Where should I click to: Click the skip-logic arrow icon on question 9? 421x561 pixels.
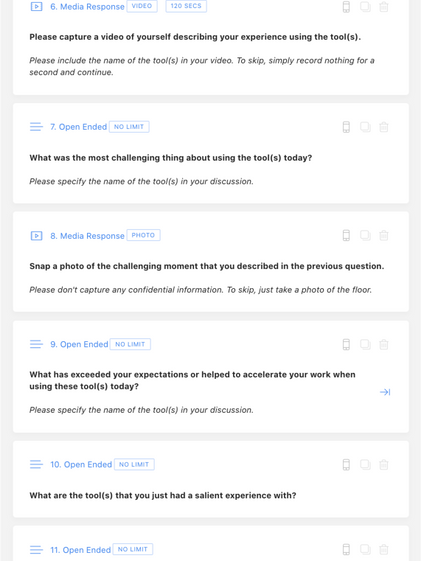tap(385, 392)
